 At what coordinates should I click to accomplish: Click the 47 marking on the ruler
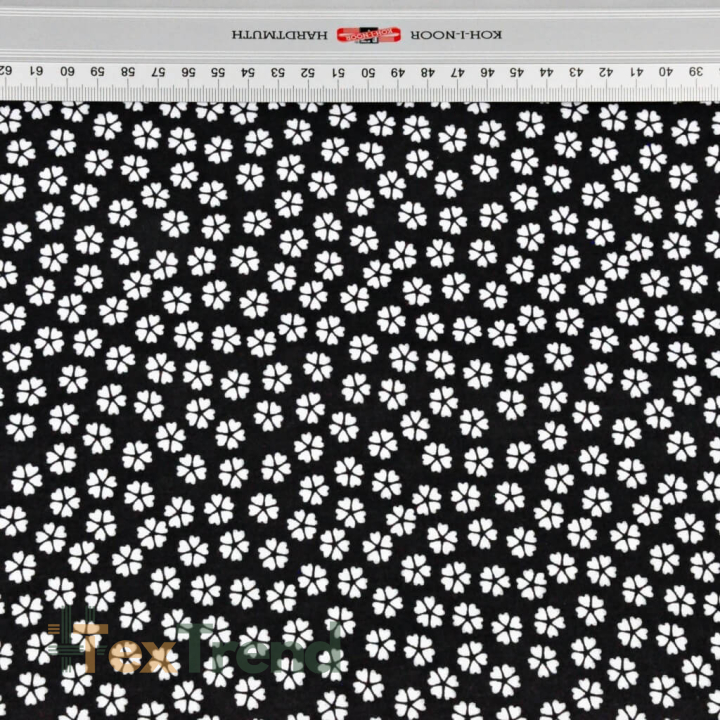[457, 73]
